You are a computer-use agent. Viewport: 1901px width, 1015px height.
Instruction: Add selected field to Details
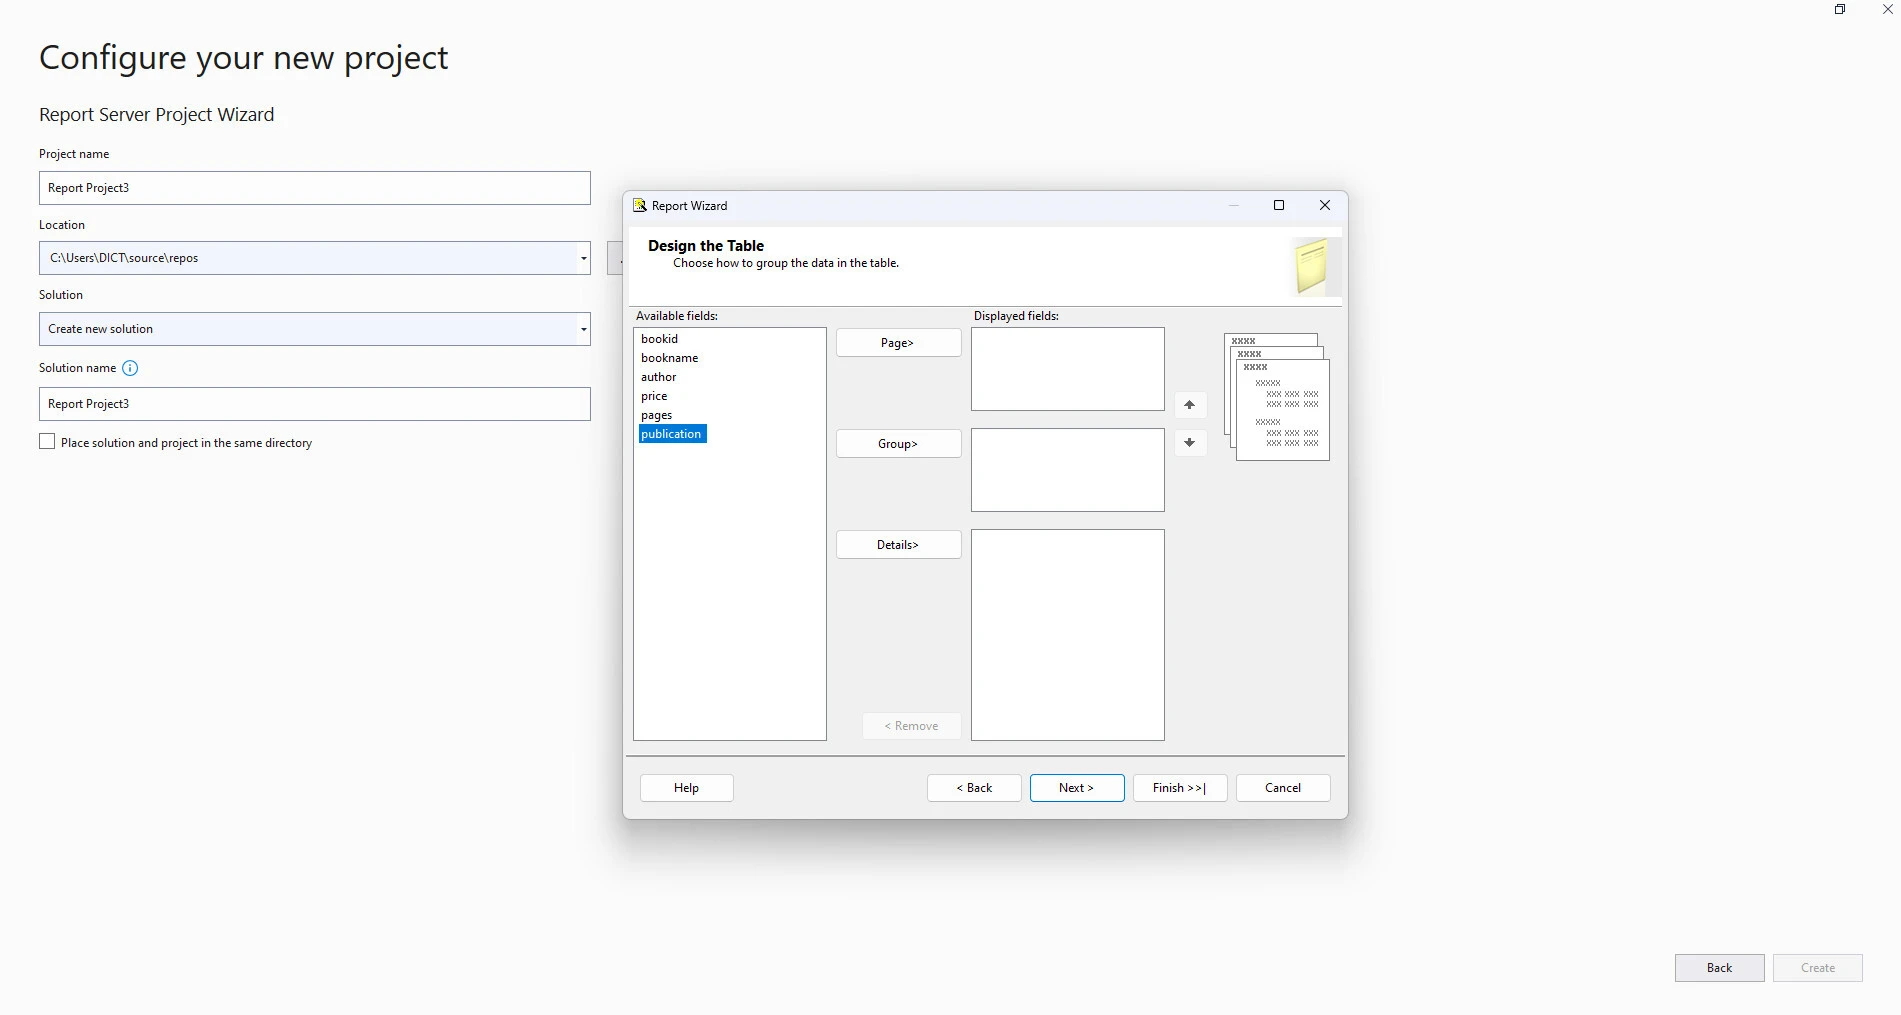[x=897, y=545]
